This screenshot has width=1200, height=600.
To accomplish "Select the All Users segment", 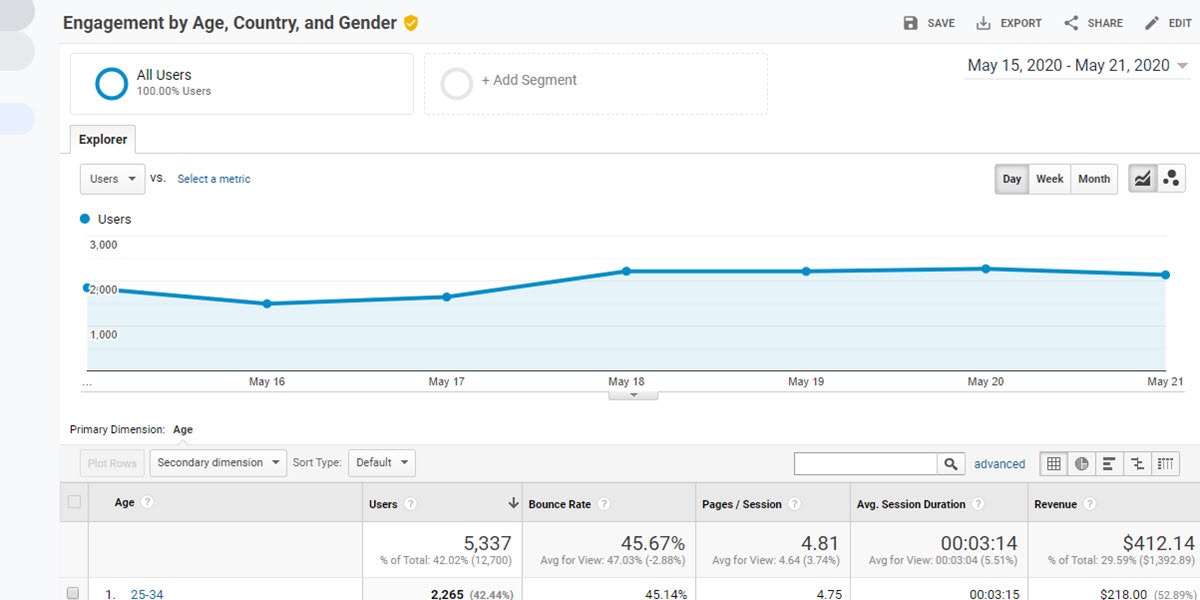I will (x=241, y=83).
